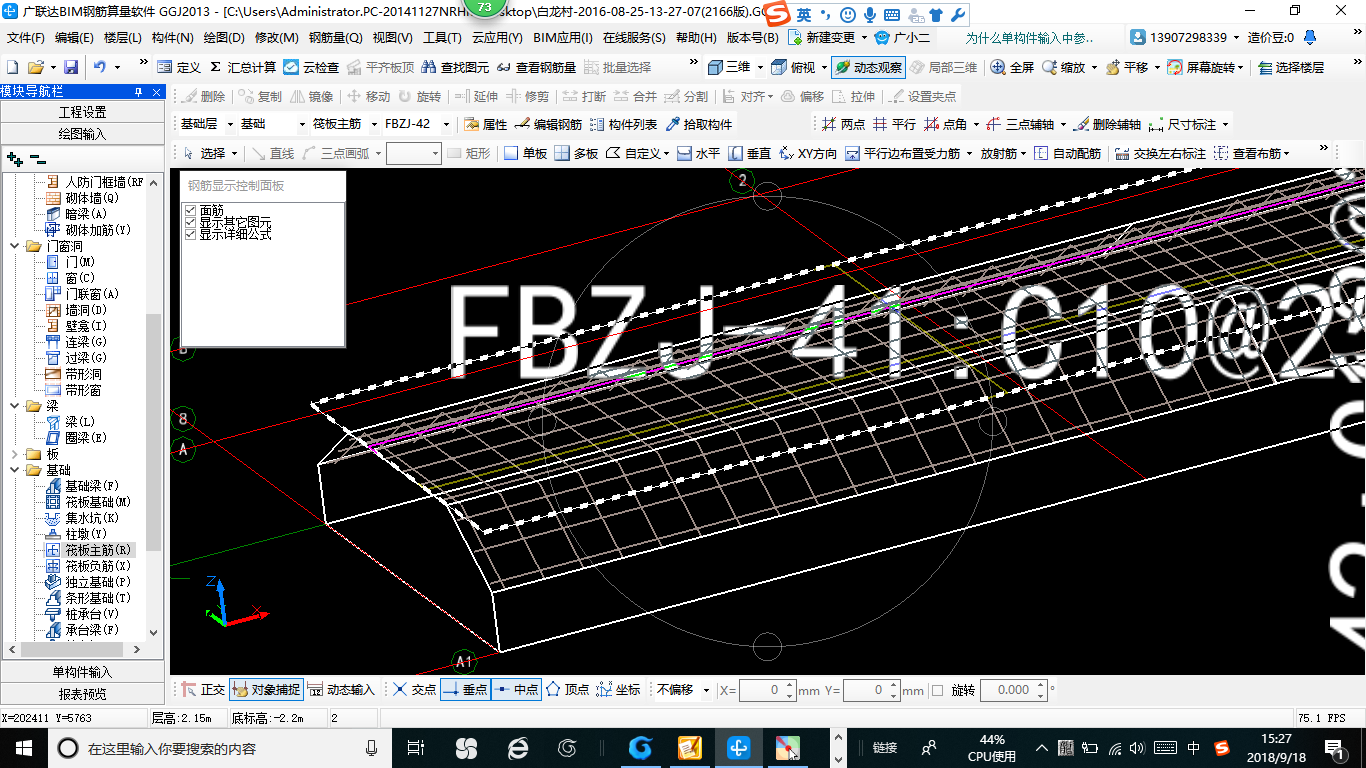
Task: Open Windows Start menu
Action: (23, 748)
